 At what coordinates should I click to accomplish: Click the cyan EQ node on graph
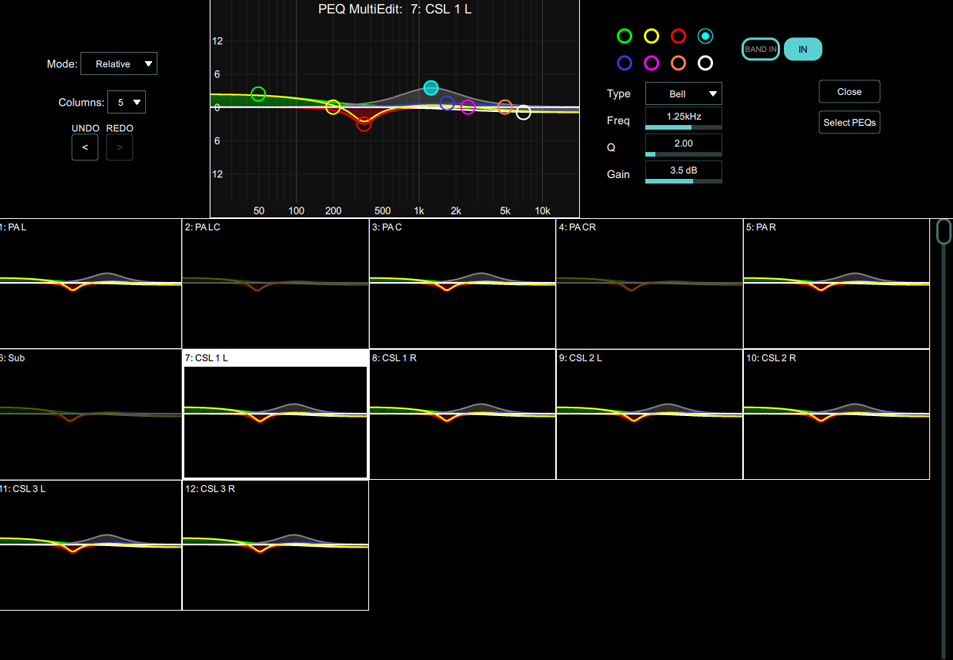click(x=431, y=88)
